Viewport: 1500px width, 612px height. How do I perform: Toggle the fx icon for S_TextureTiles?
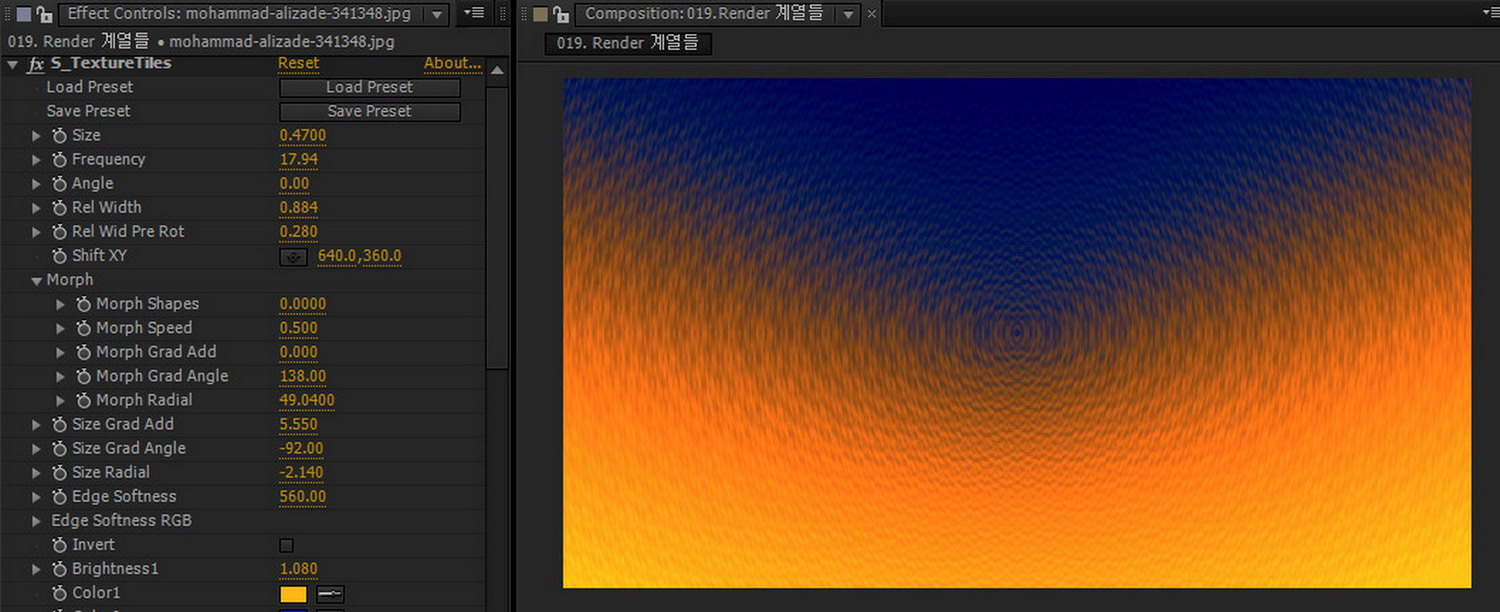pyautogui.click(x=36, y=64)
